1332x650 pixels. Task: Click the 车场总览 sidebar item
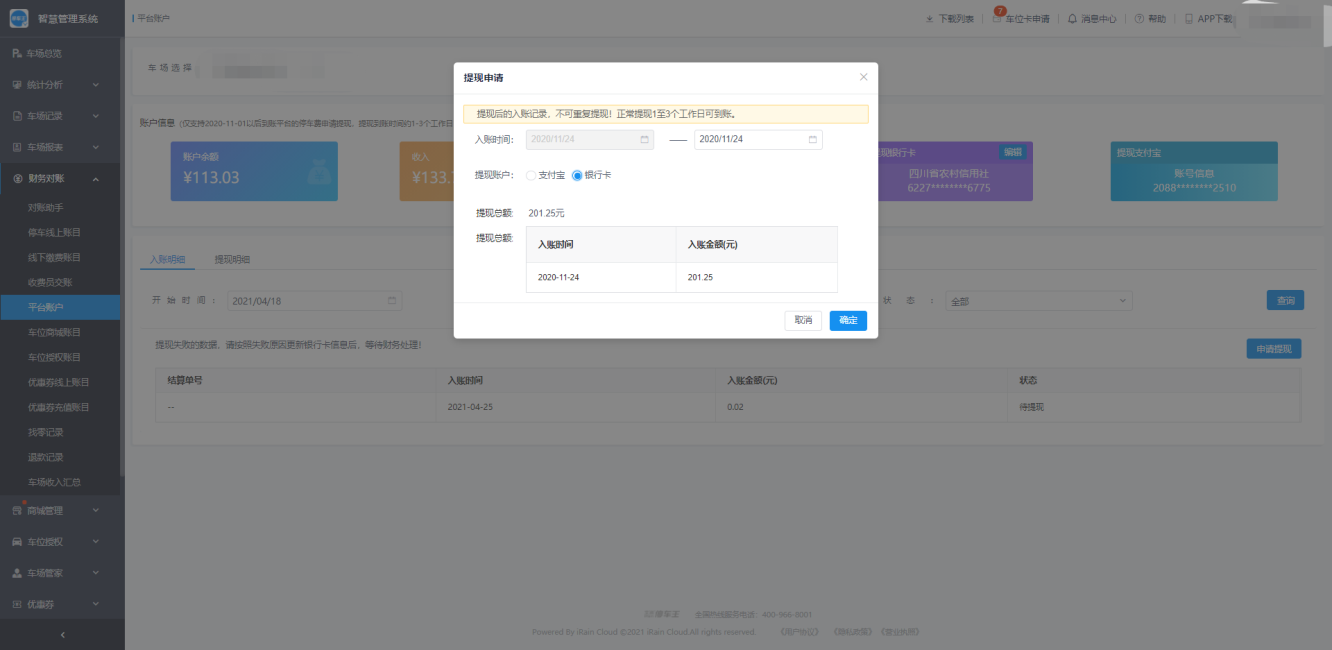[50, 53]
